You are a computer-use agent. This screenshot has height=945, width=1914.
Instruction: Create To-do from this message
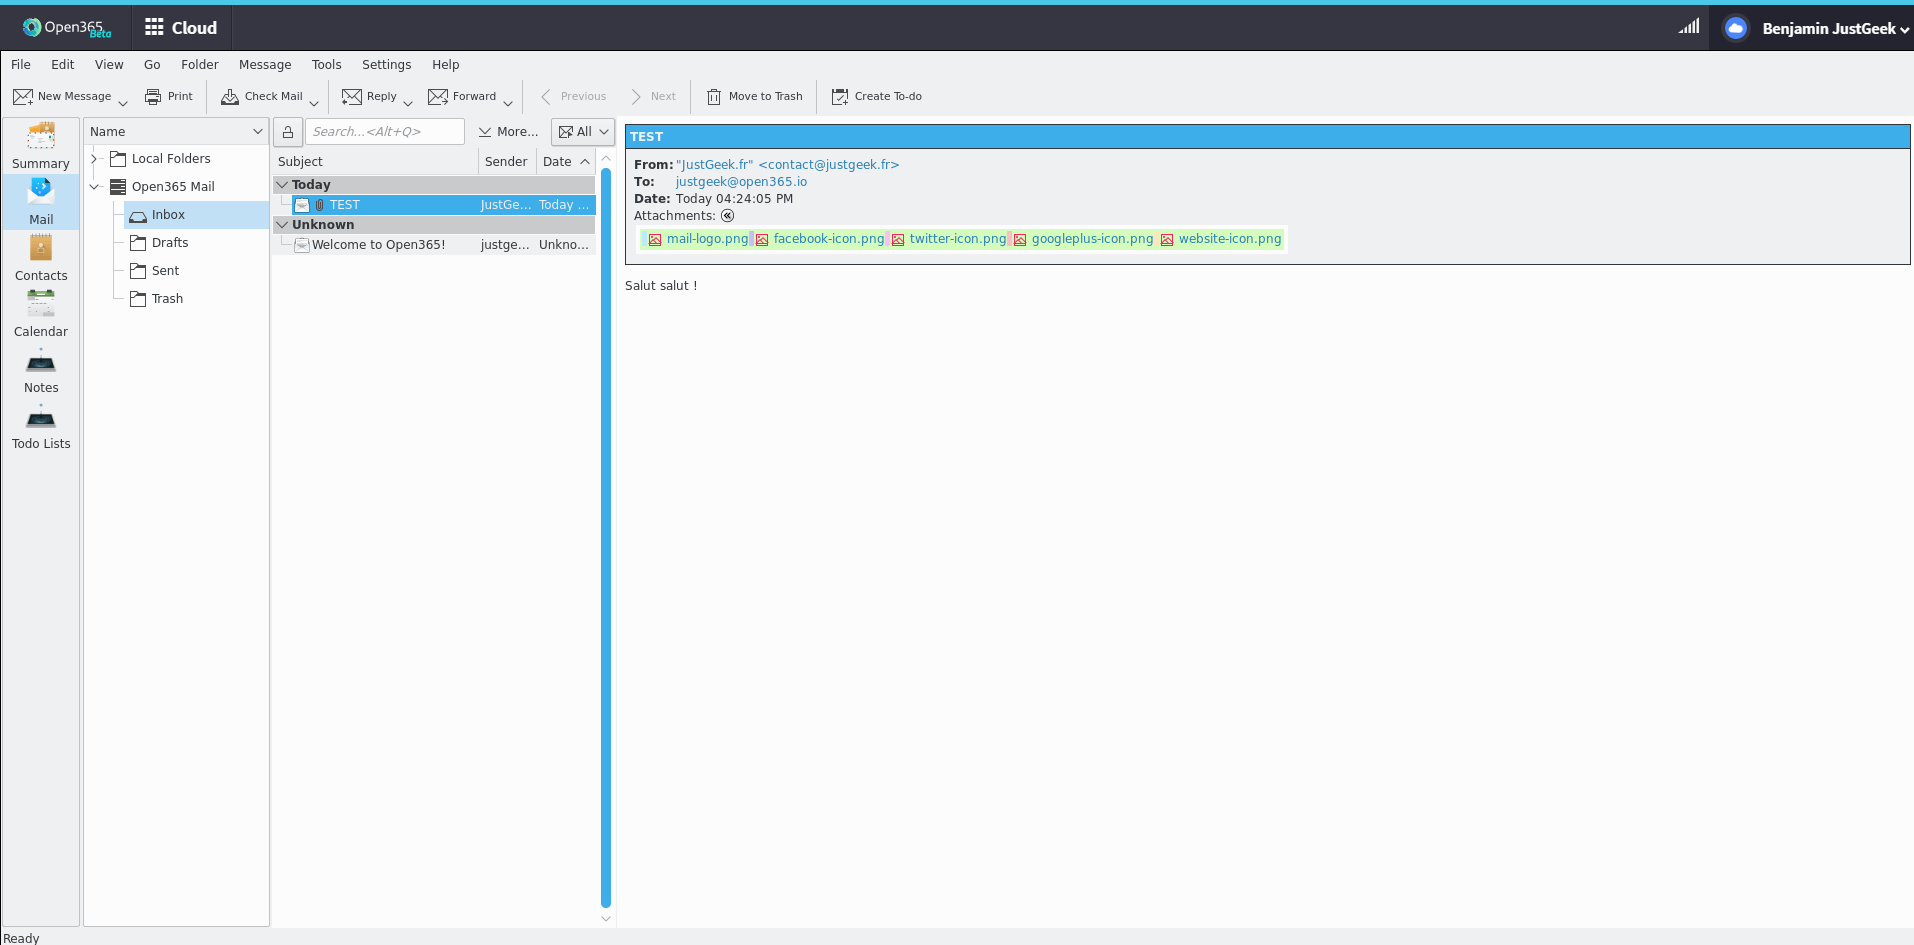[877, 96]
